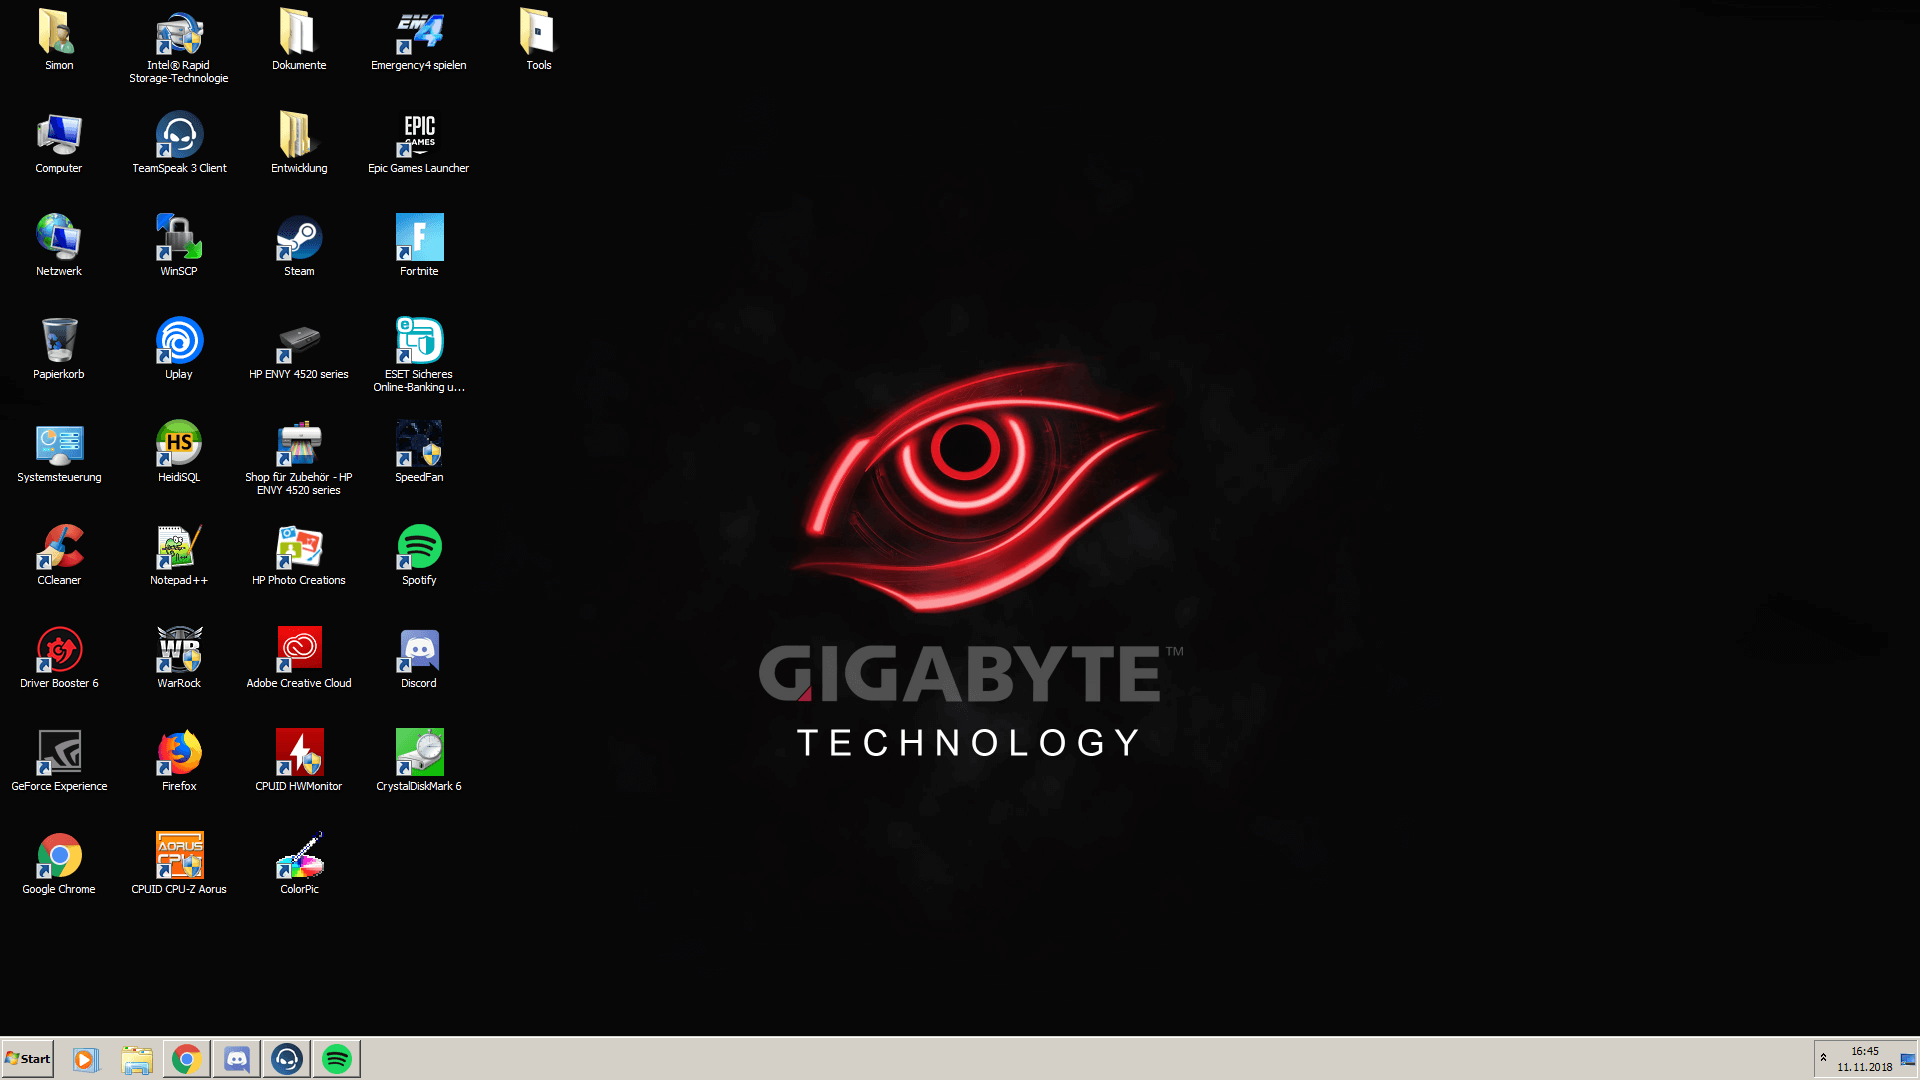Click the CrystalDiskMark 6 shortcut

pos(419,753)
